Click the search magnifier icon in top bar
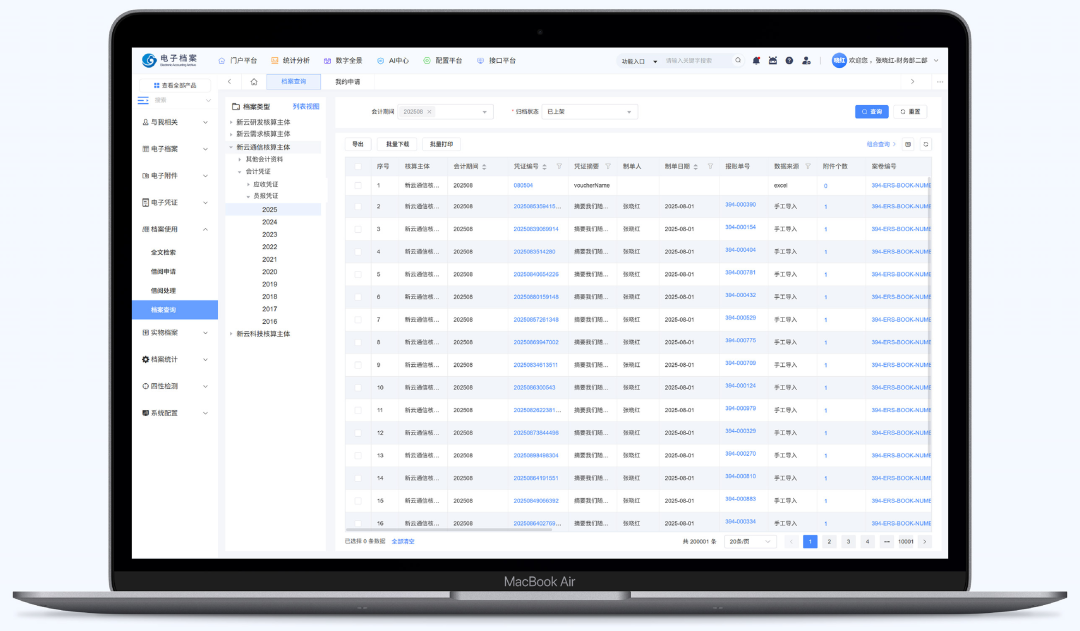Image resolution: width=1080 pixels, height=631 pixels. 739,61
